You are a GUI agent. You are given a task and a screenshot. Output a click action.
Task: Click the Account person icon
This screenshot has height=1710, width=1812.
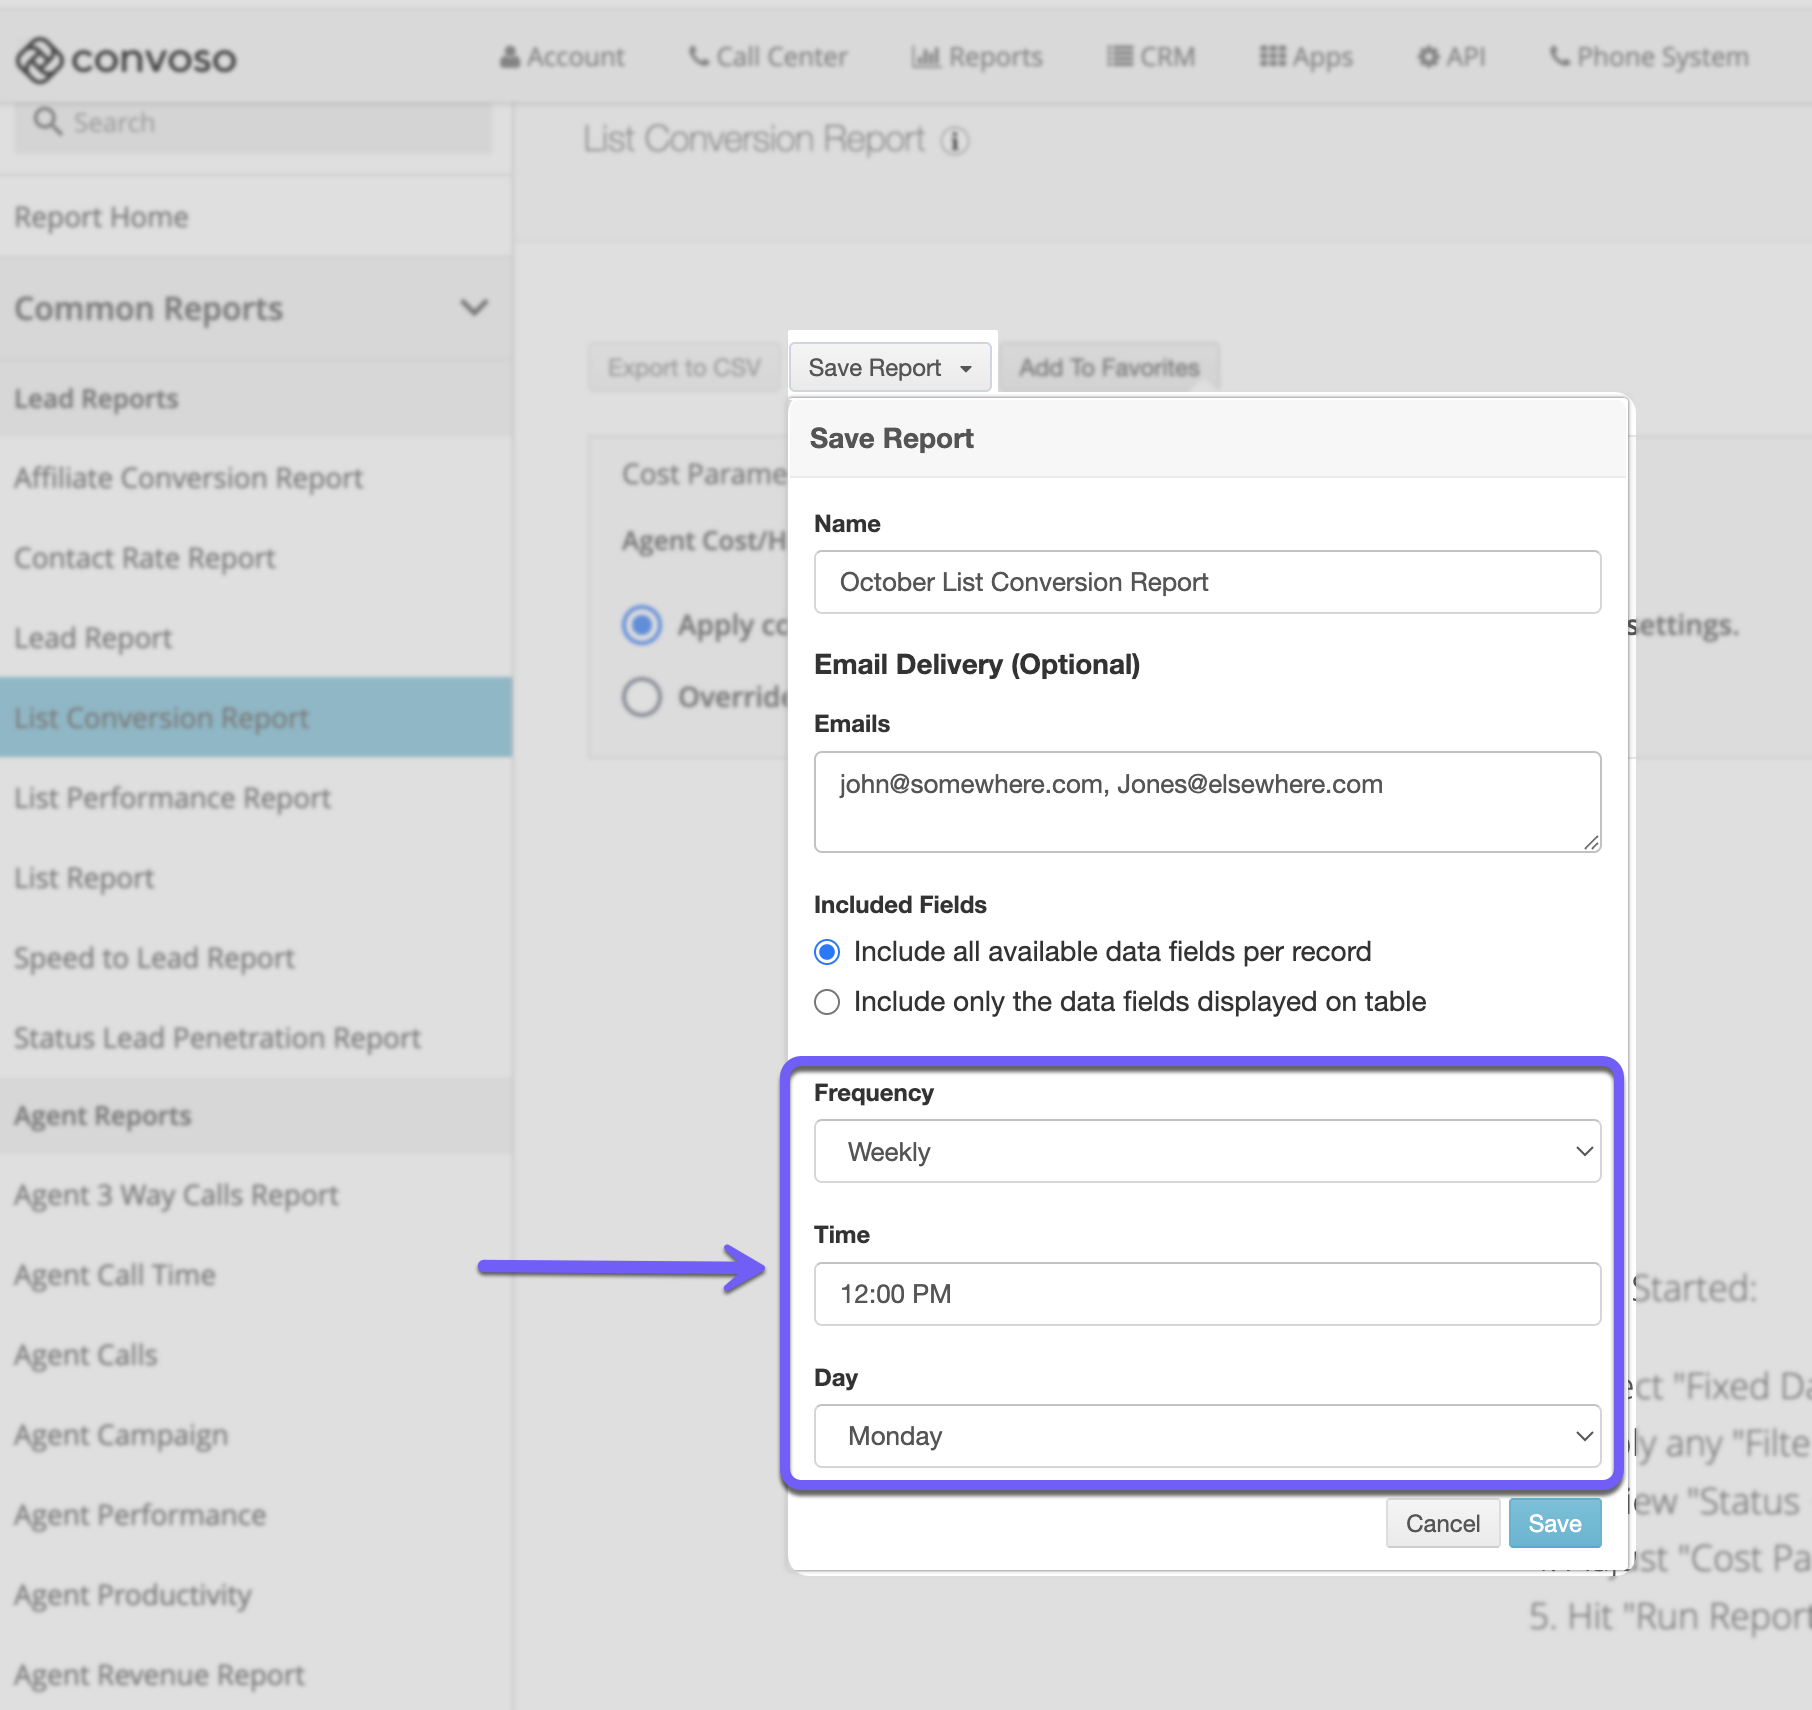tap(510, 57)
